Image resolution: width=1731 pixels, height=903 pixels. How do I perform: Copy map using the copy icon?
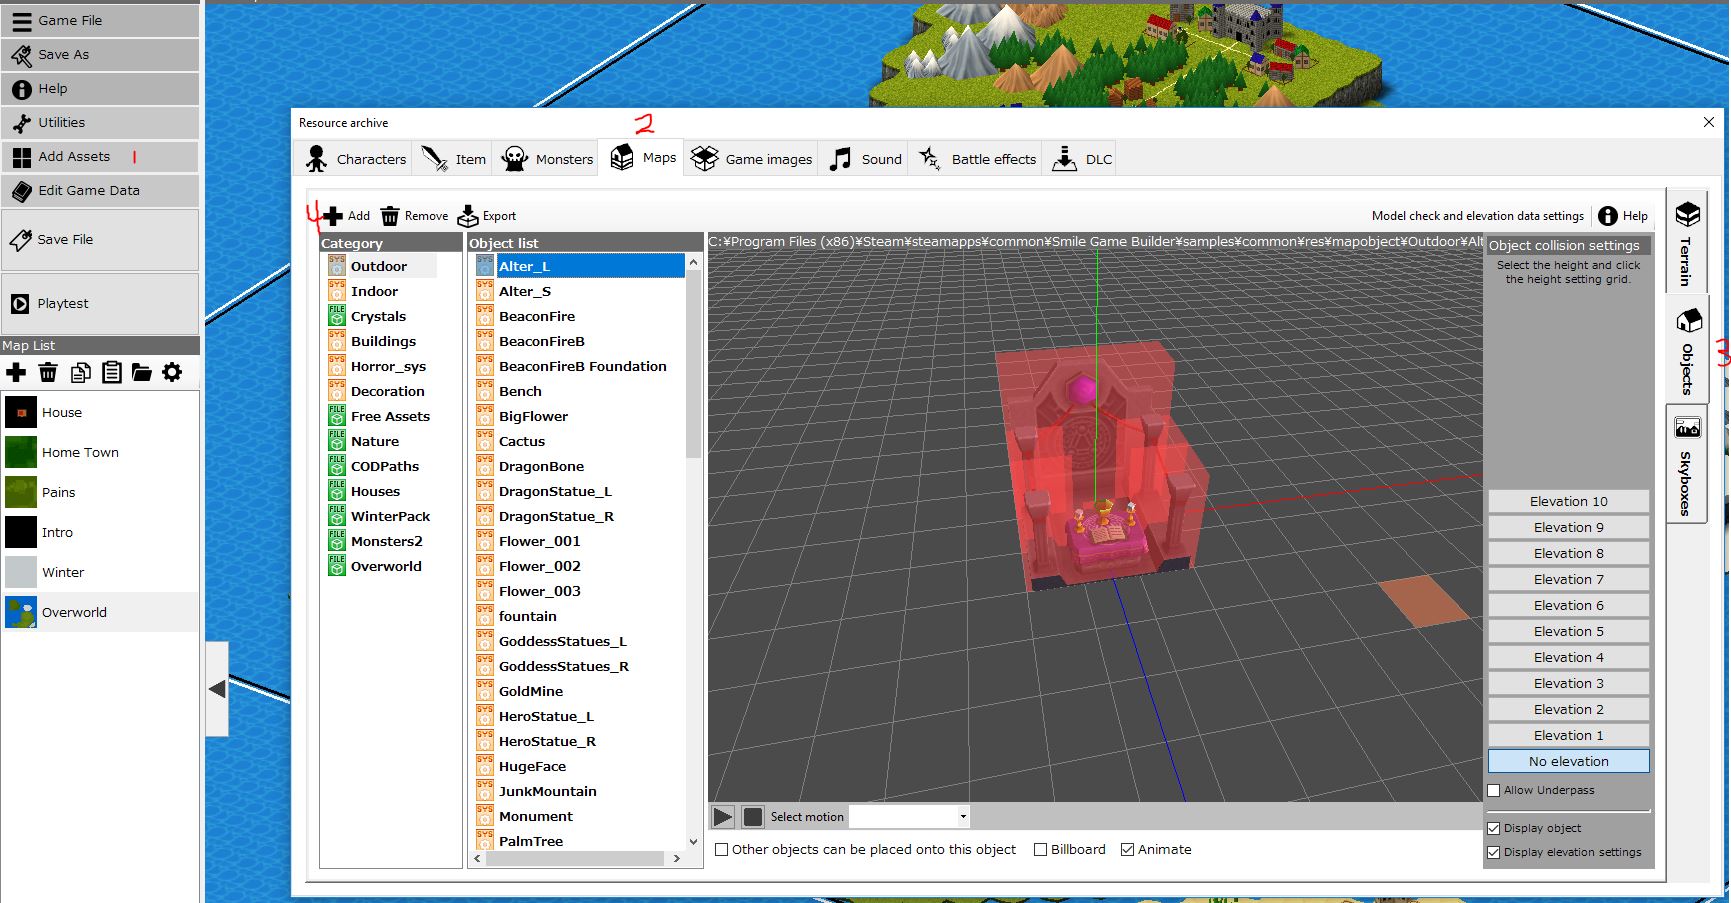[80, 373]
